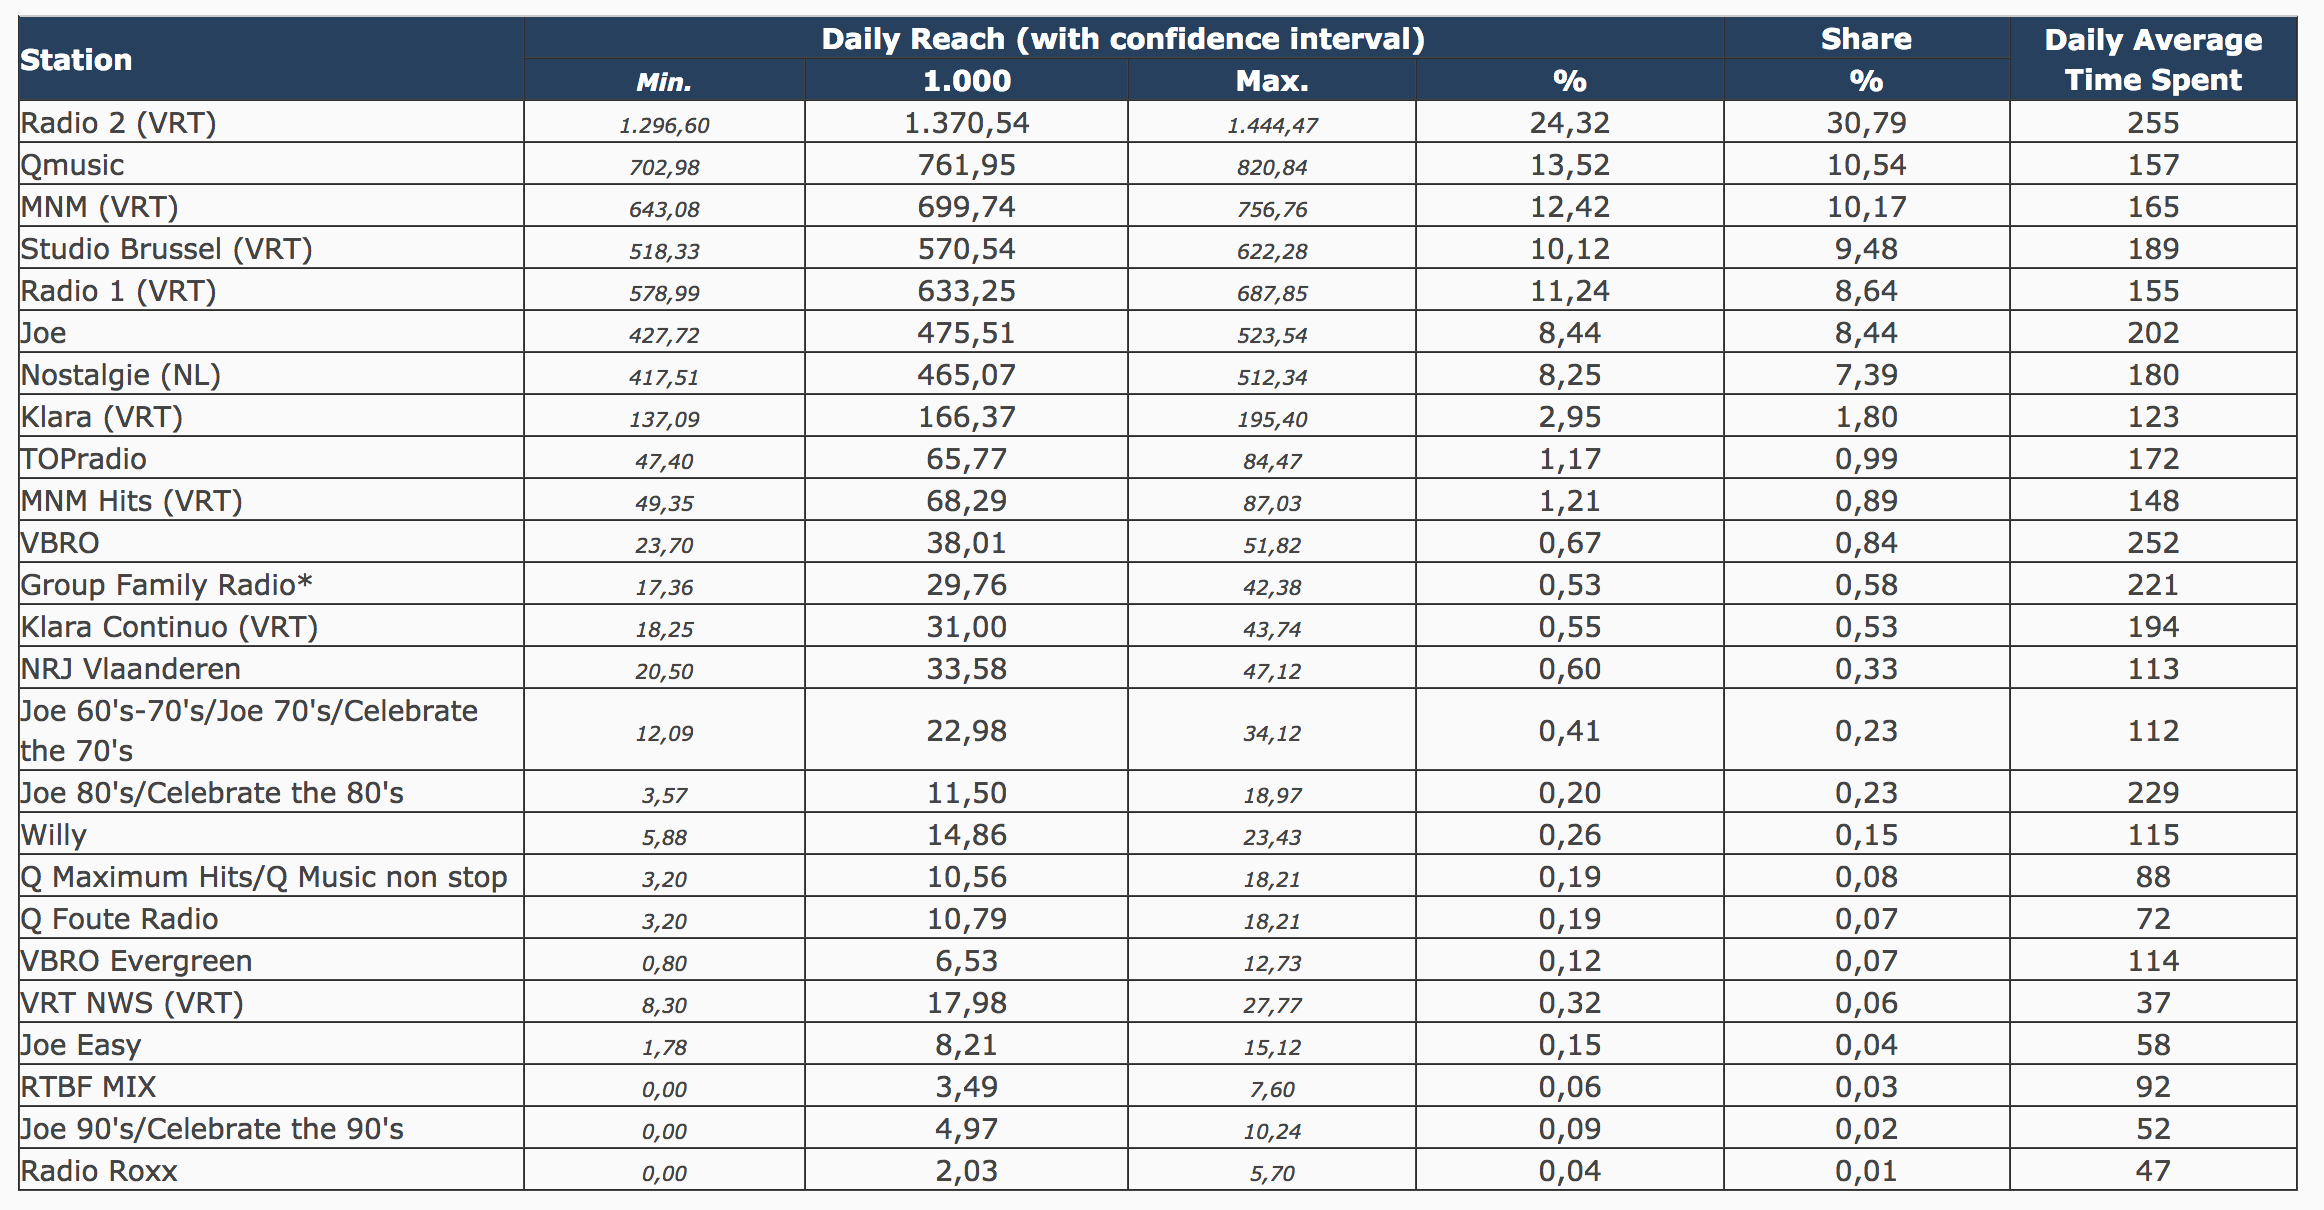Image resolution: width=2324 pixels, height=1210 pixels.
Task: Click the Qmusic station cell
Action: pyautogui.click(x=73, y=165)
